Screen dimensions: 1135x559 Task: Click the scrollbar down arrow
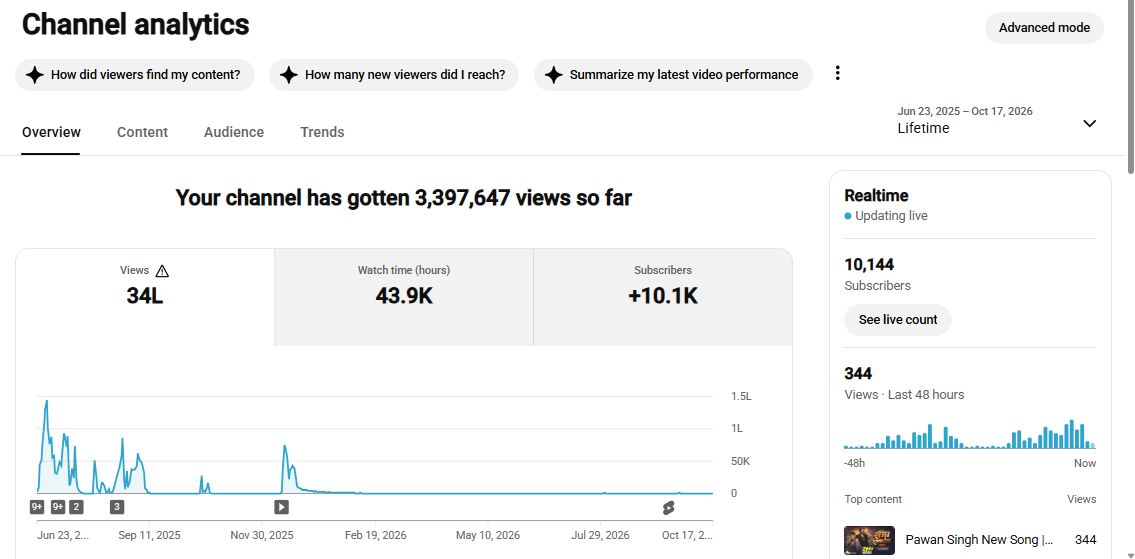[1130, 555]
